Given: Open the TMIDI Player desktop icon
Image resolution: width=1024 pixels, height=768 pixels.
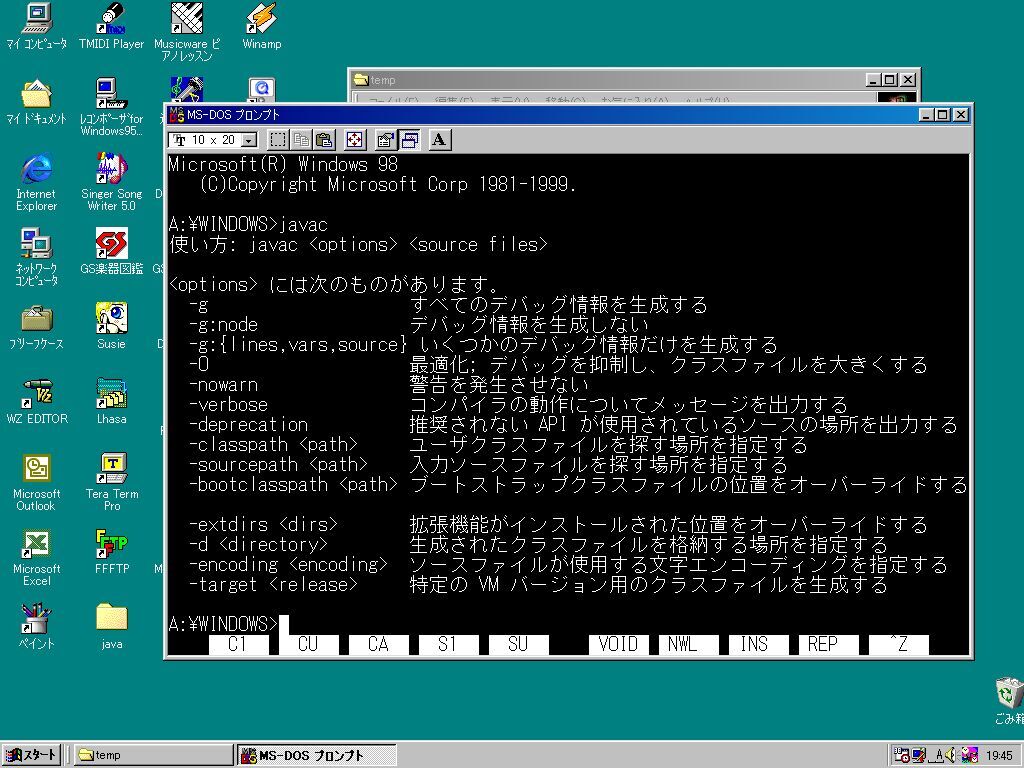Looking at the screenshot, I should [x=111, y=26].
